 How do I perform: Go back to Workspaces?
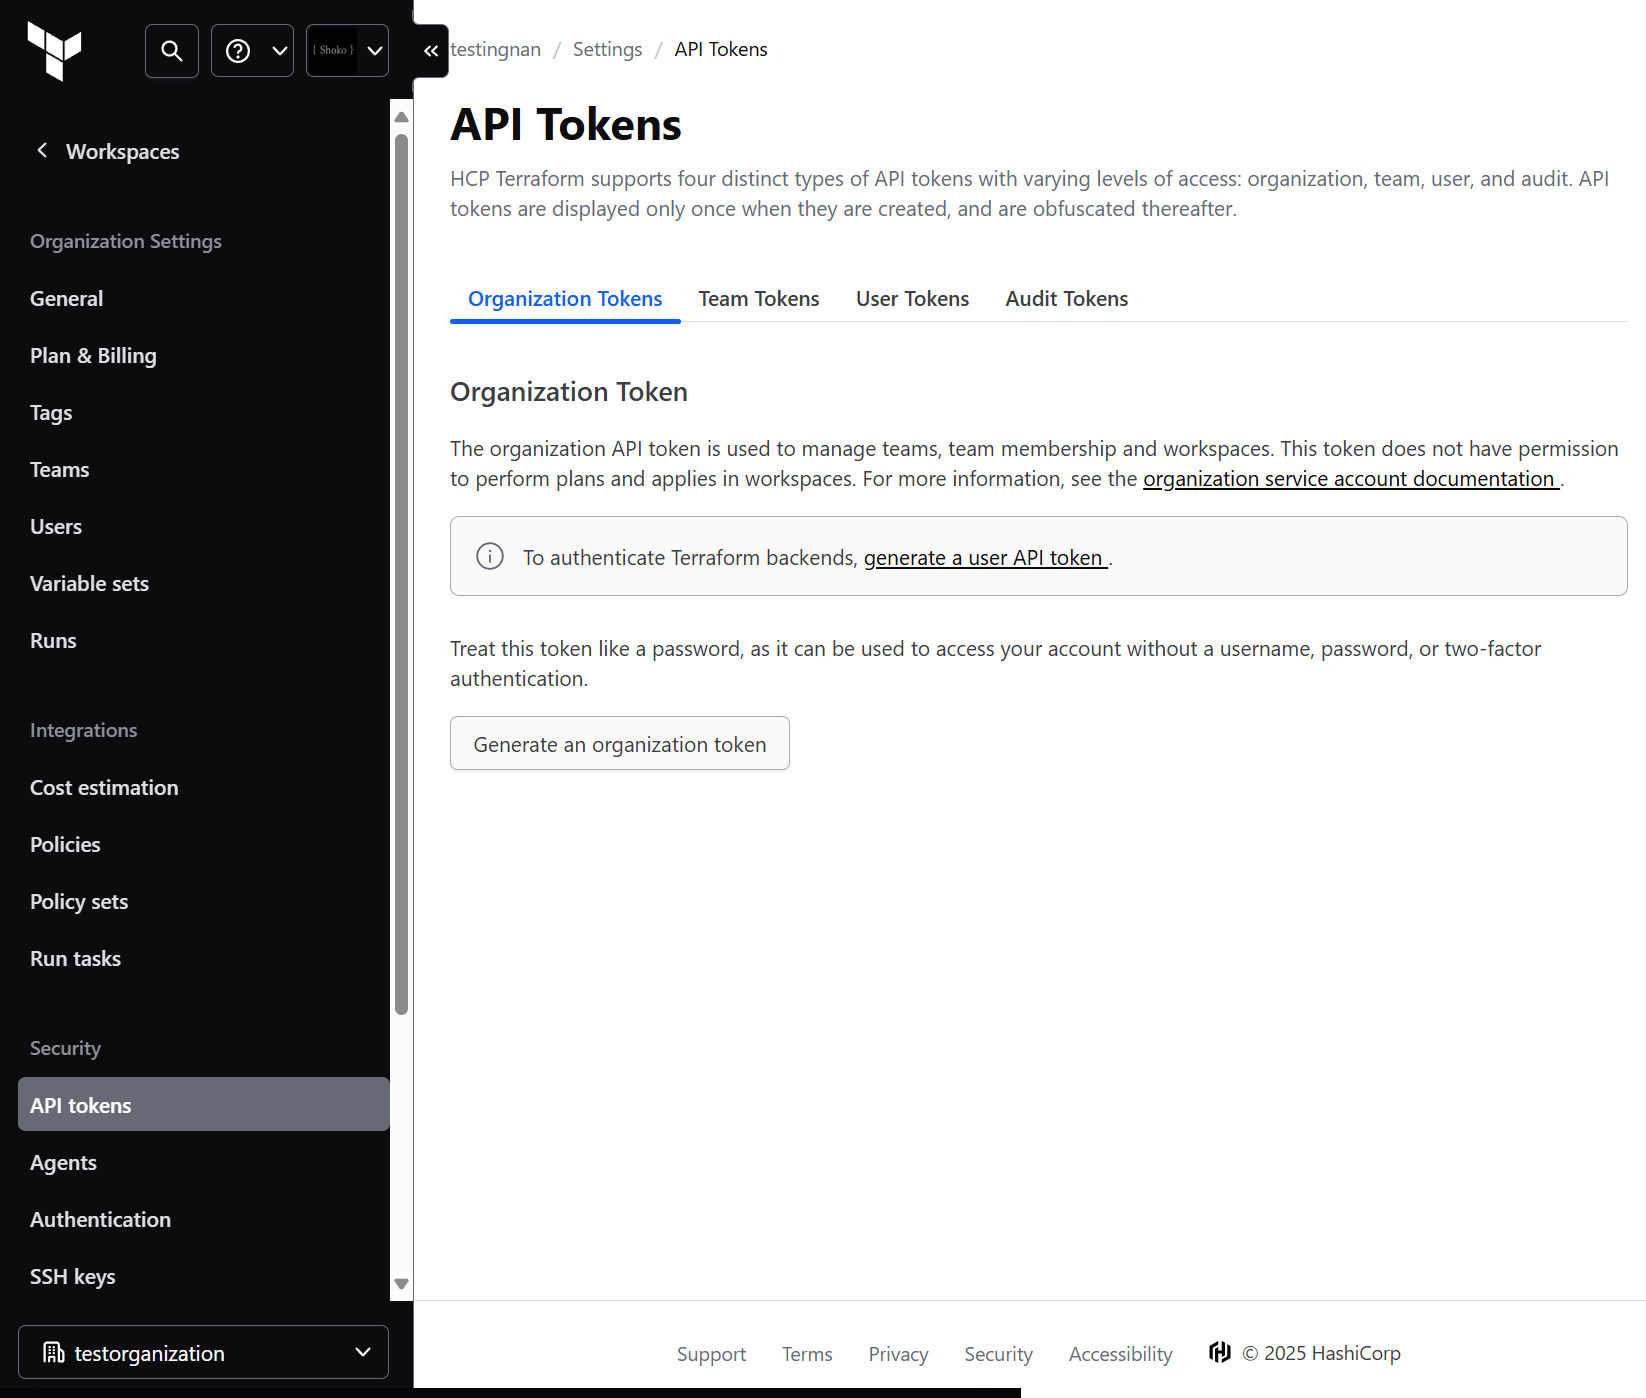click(x=107, y=152)
